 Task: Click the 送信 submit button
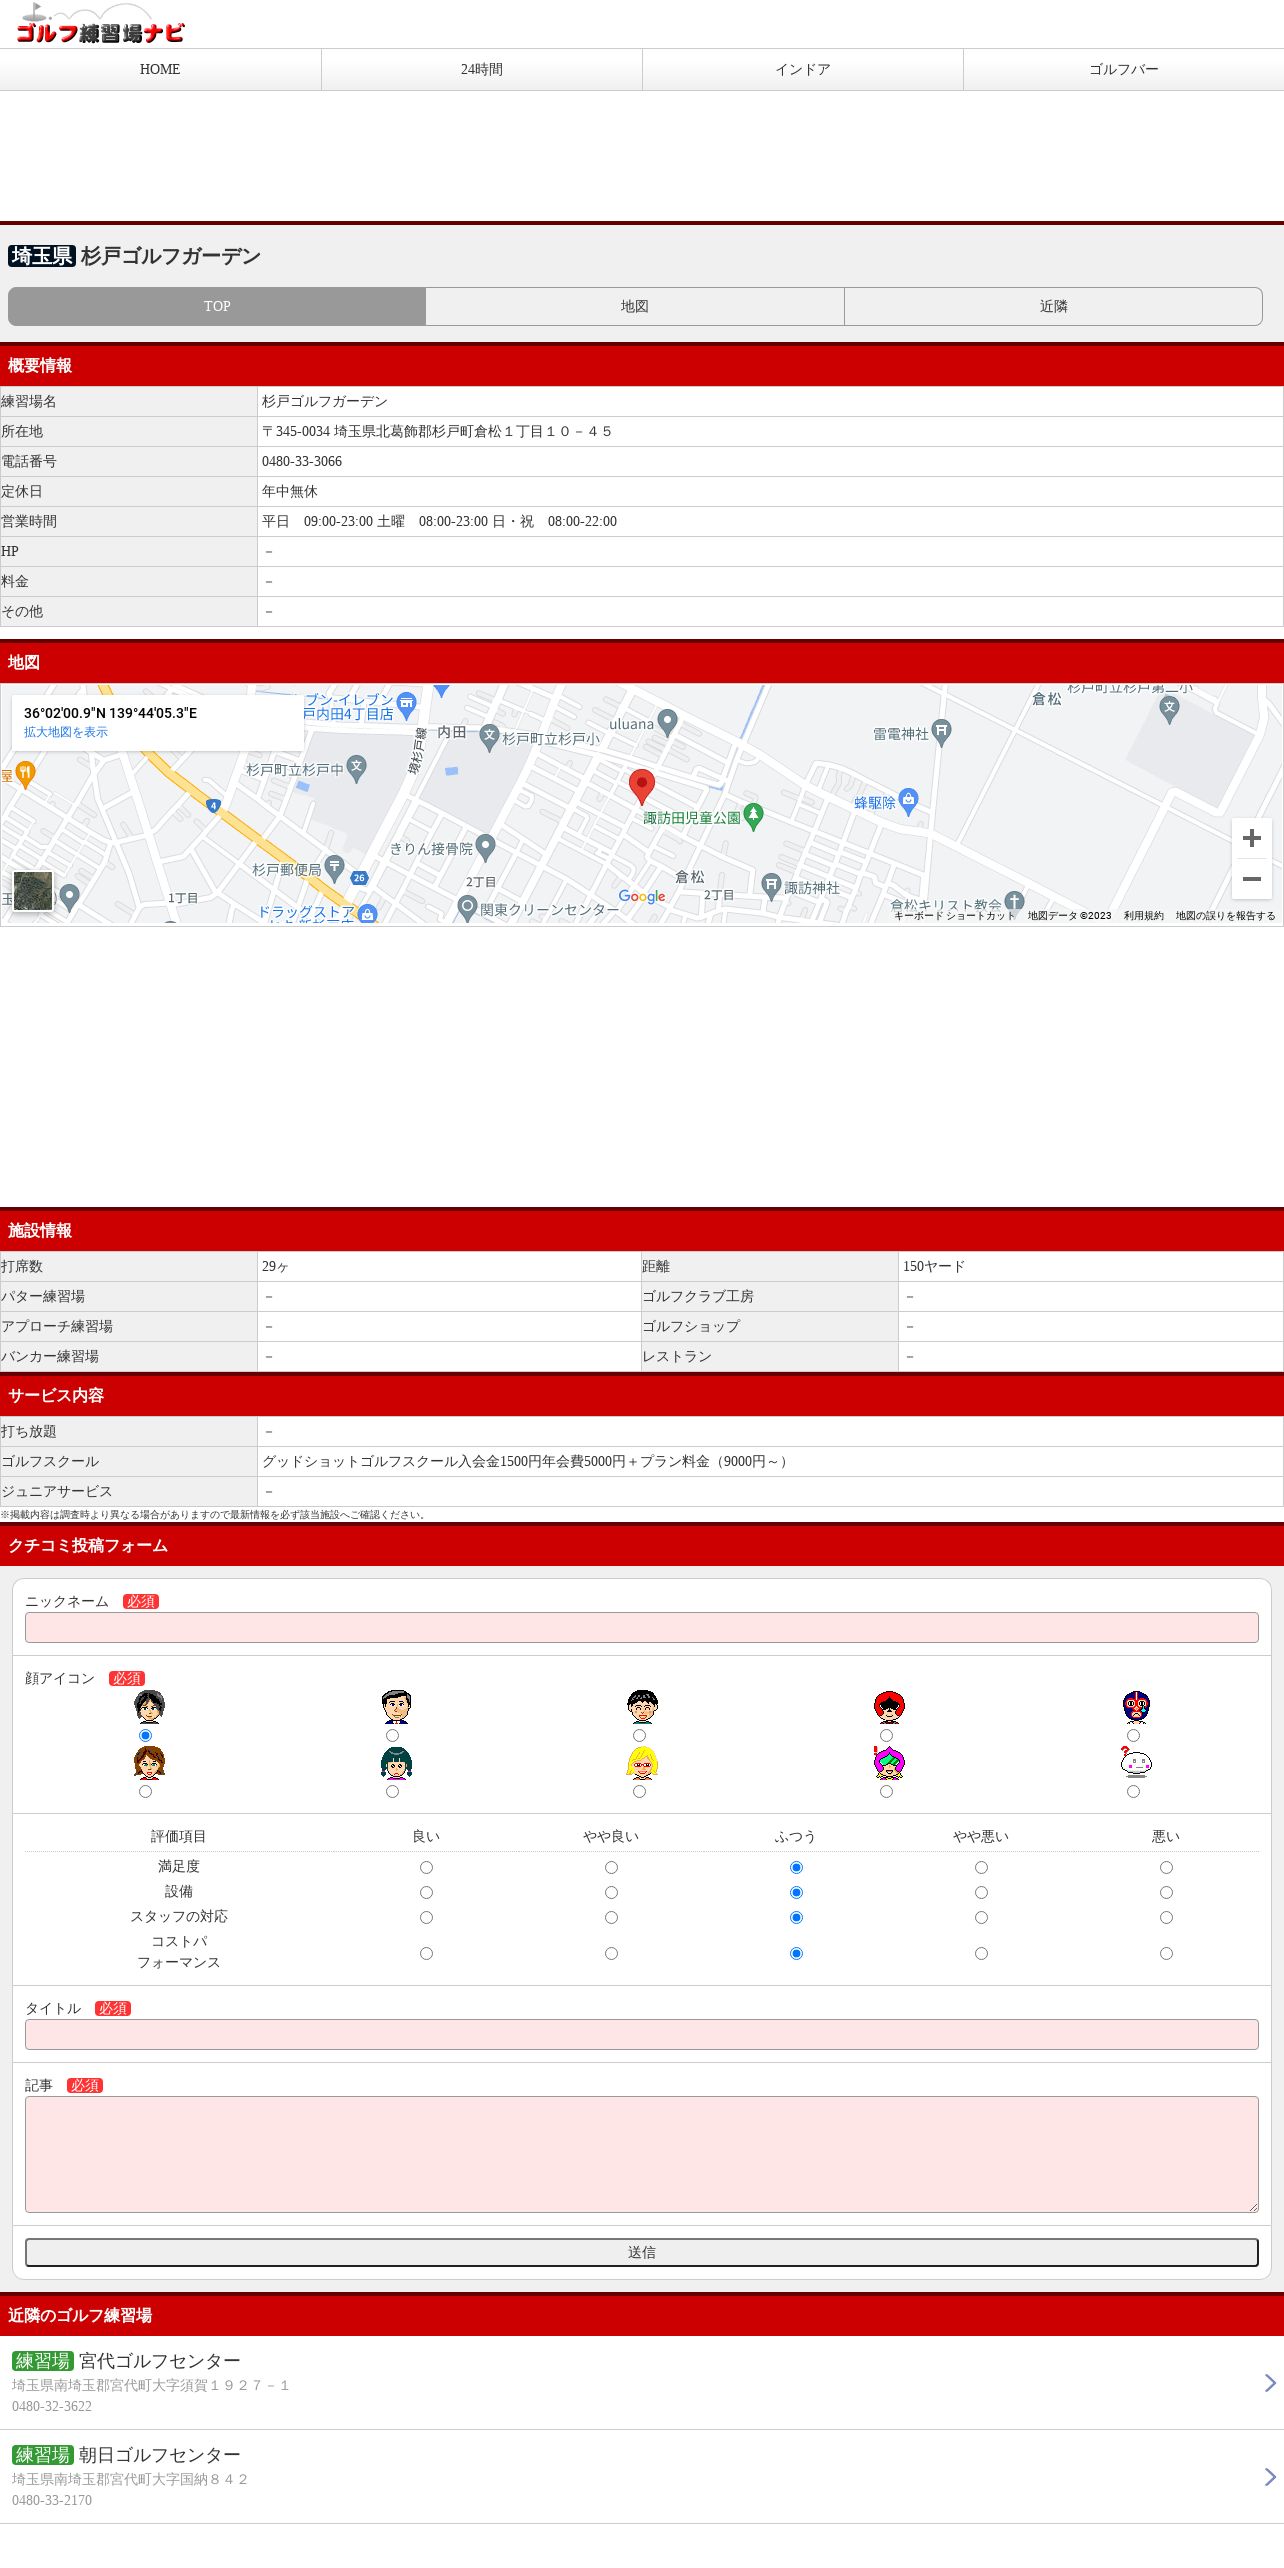[x=642, y=2252]
